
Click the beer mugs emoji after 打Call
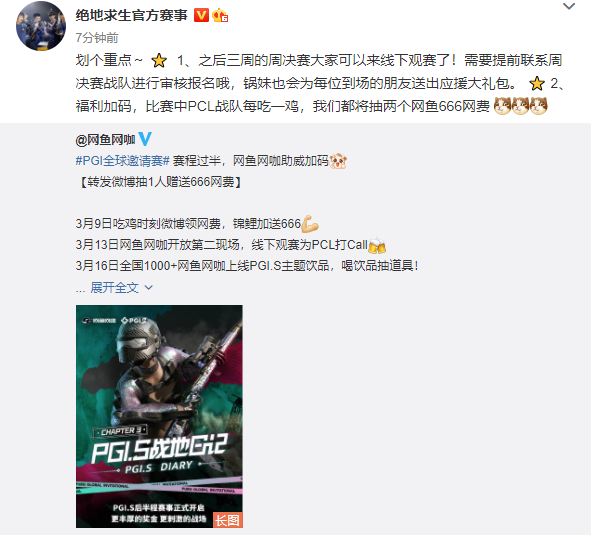pyautogui.click(x=377, y=245)
